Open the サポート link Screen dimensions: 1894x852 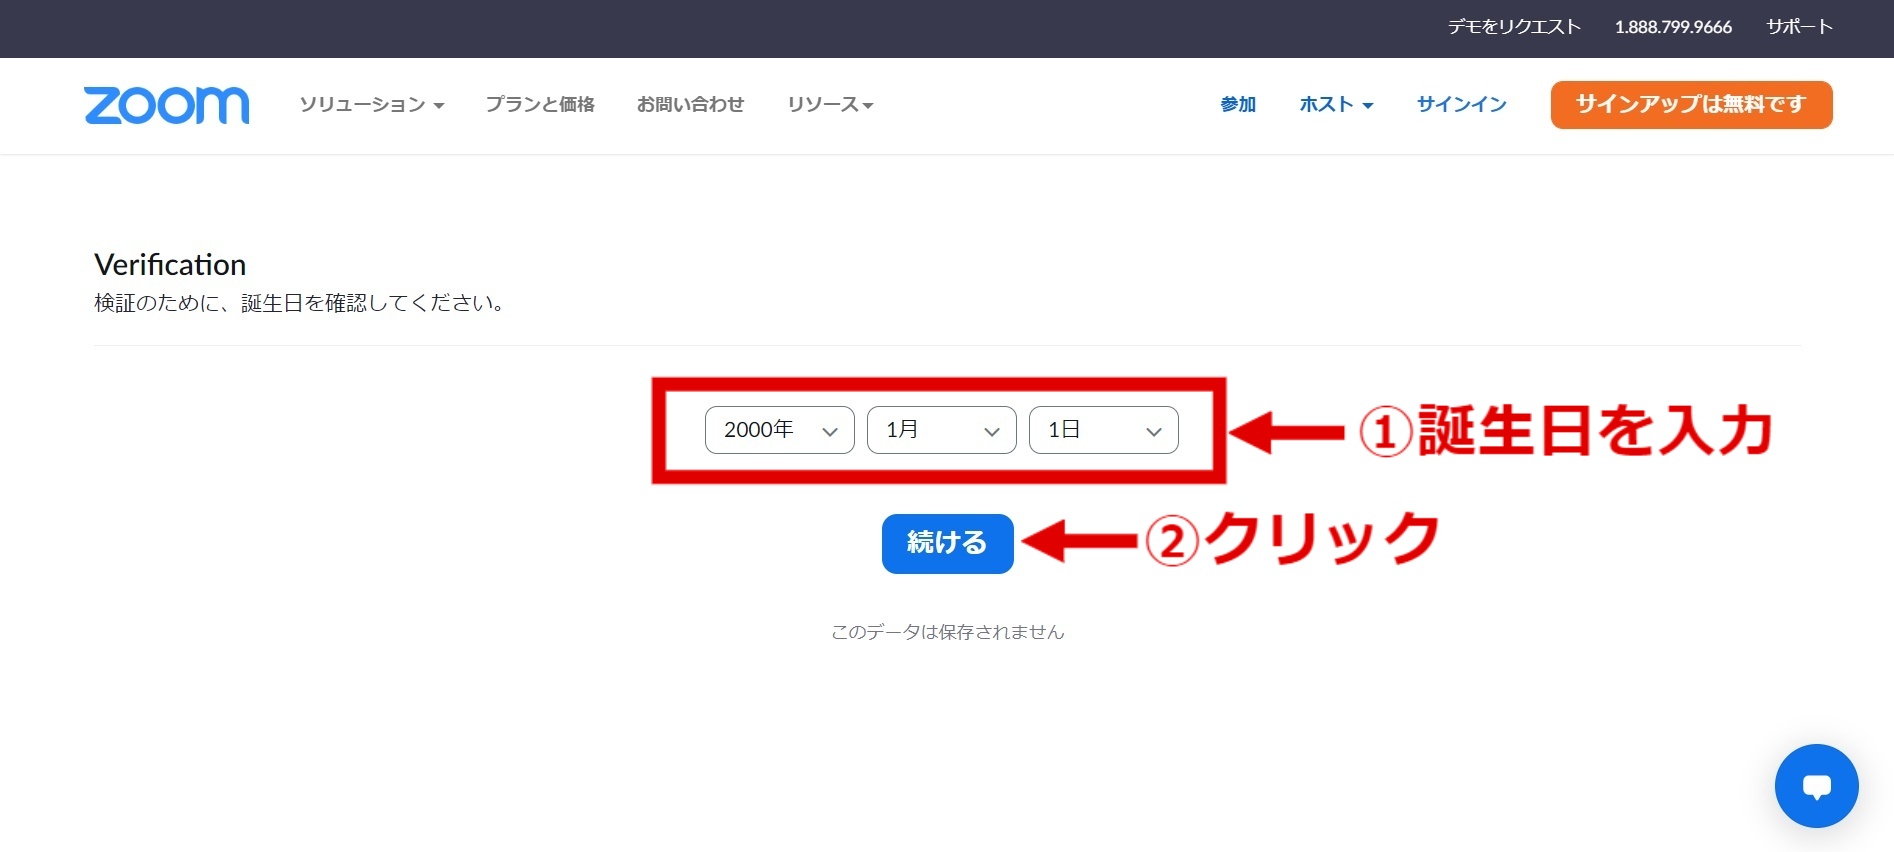[x=1799, y=27]
